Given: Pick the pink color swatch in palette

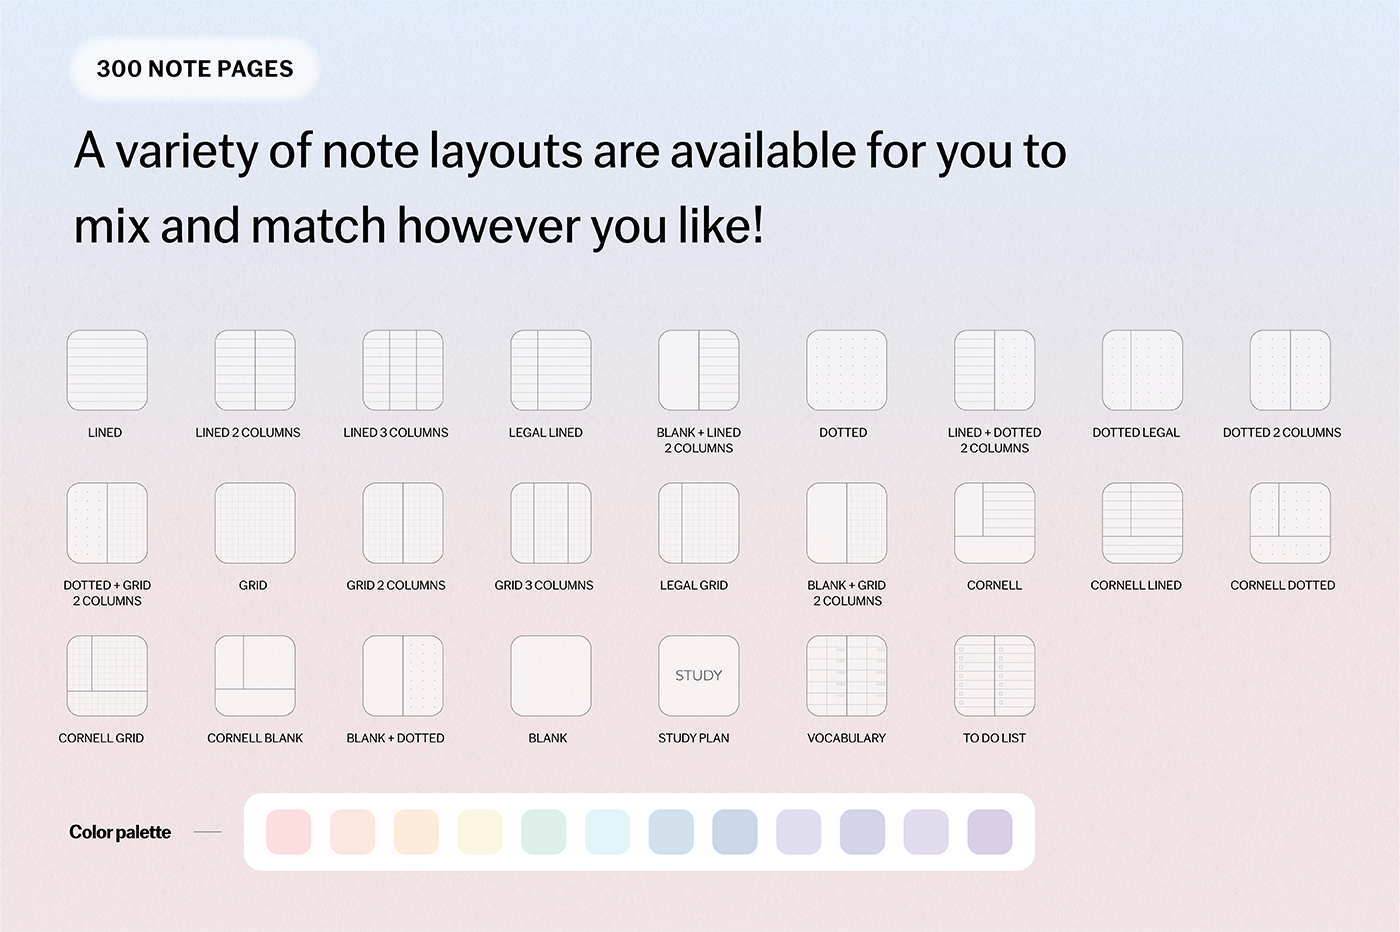Looking at the screenshot, I should [x=289, y=832].
